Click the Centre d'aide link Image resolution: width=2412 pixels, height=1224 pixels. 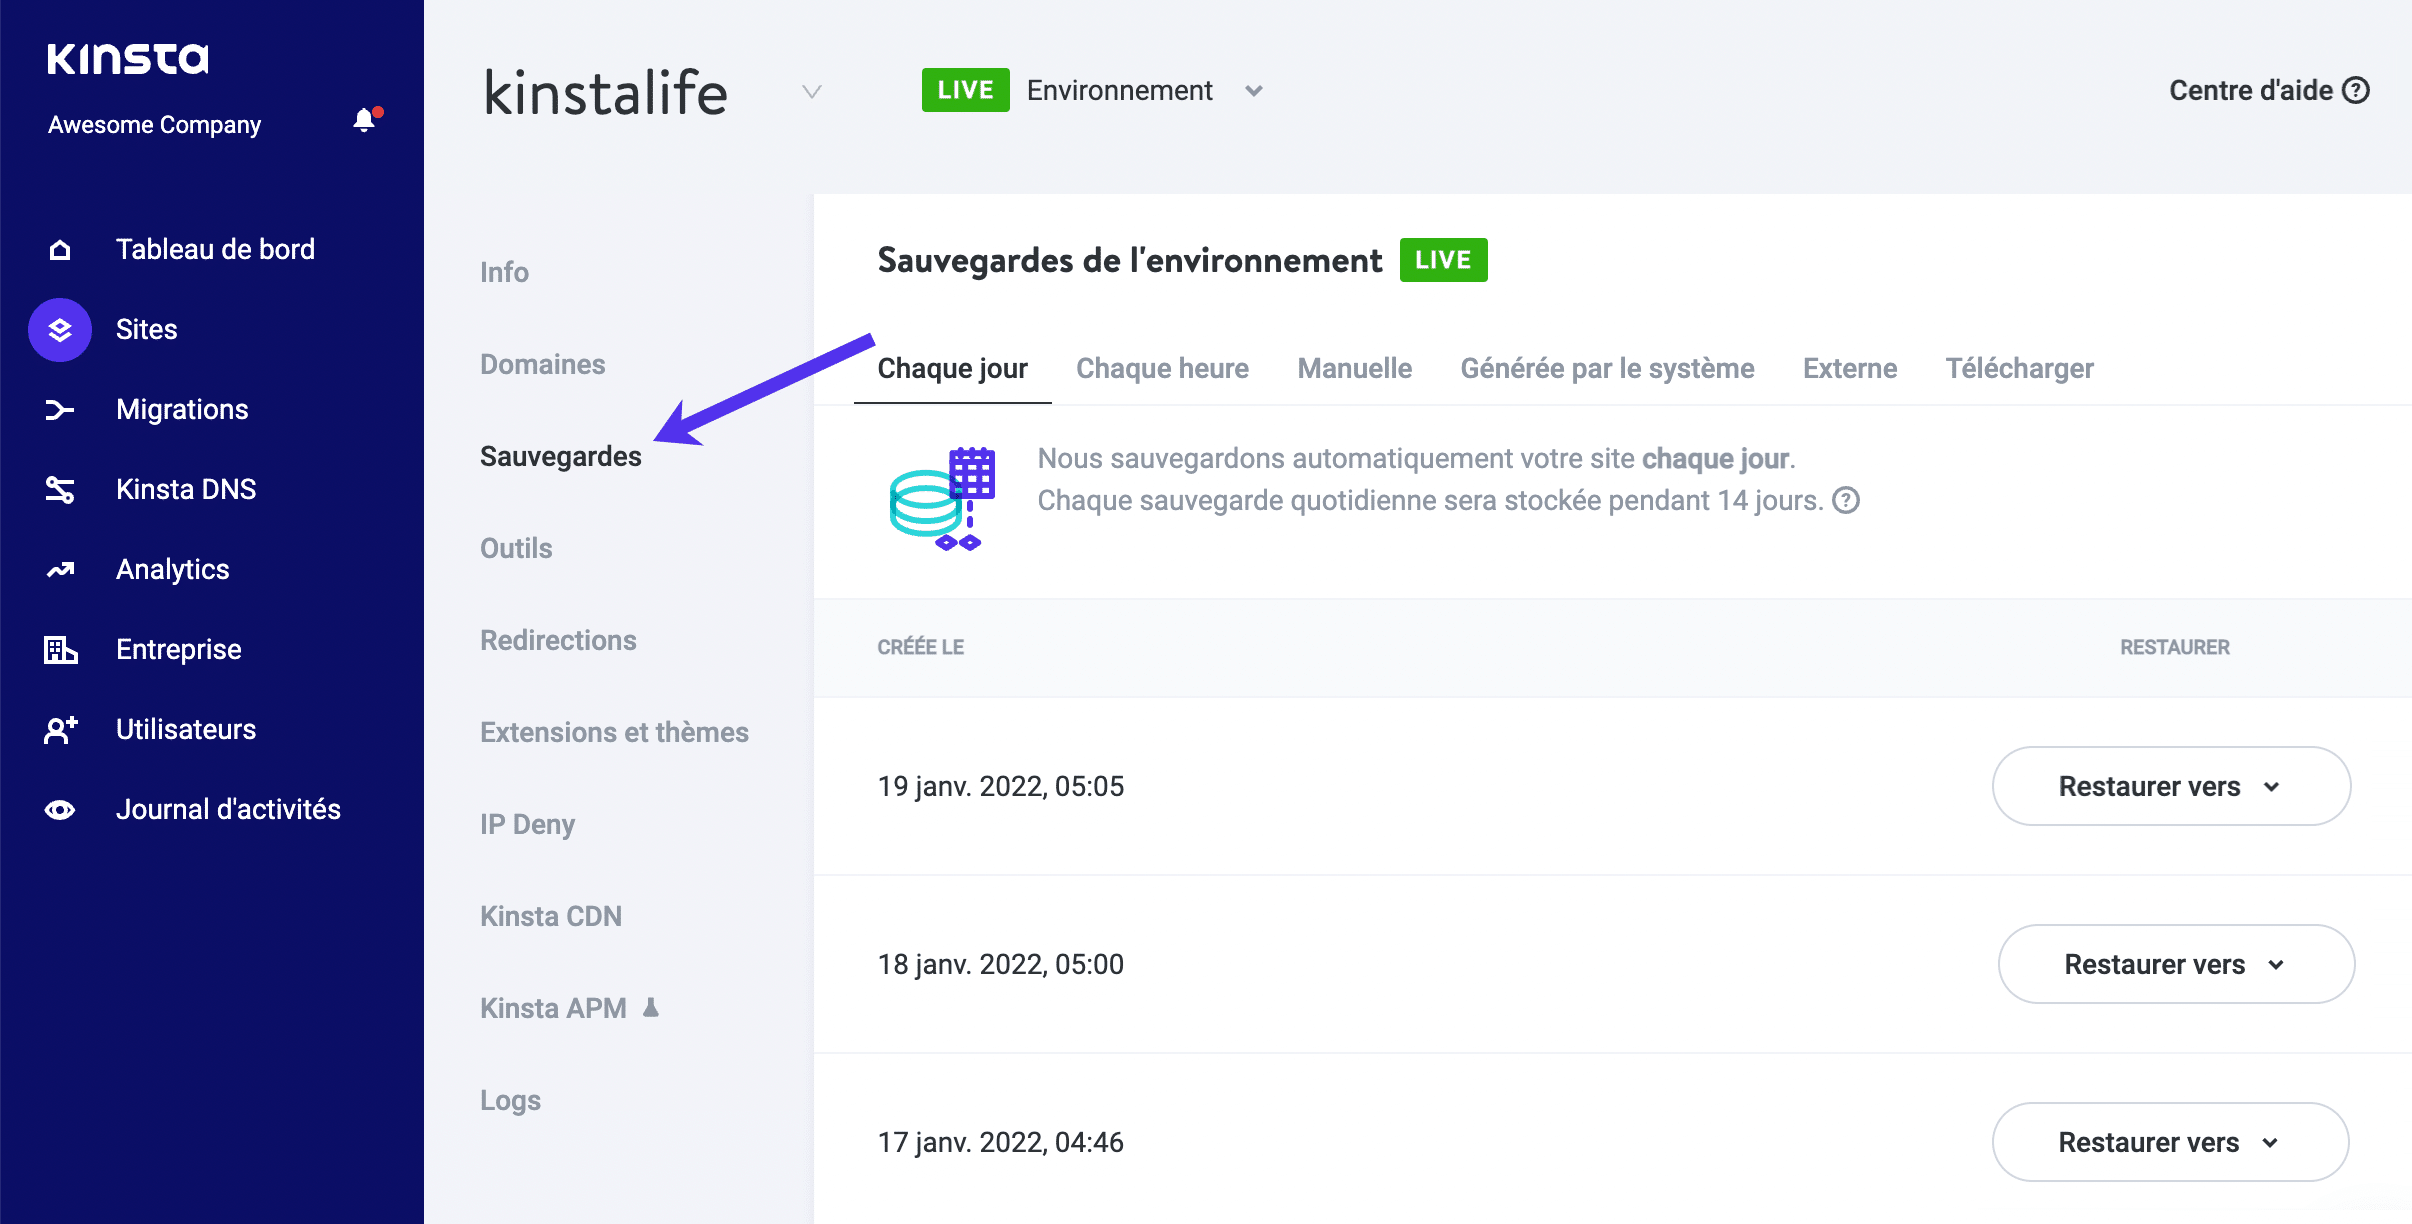[x=2267, y=91]
